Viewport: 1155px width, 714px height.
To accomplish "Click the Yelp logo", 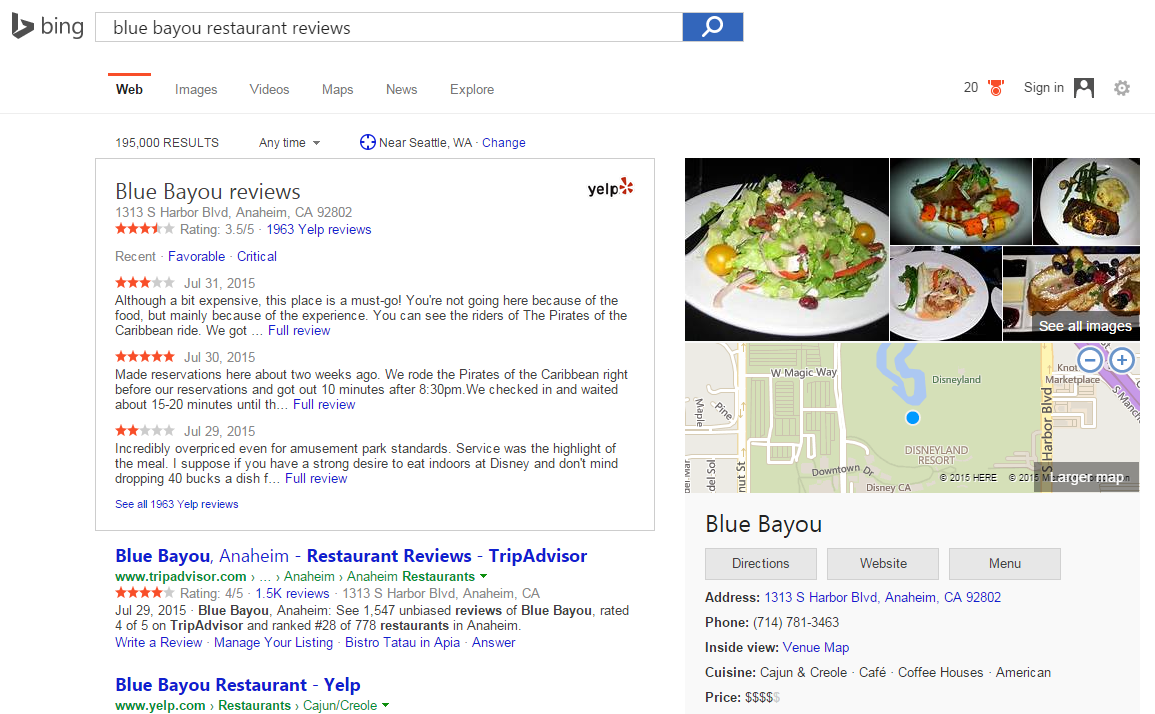I will click(610, 187).
